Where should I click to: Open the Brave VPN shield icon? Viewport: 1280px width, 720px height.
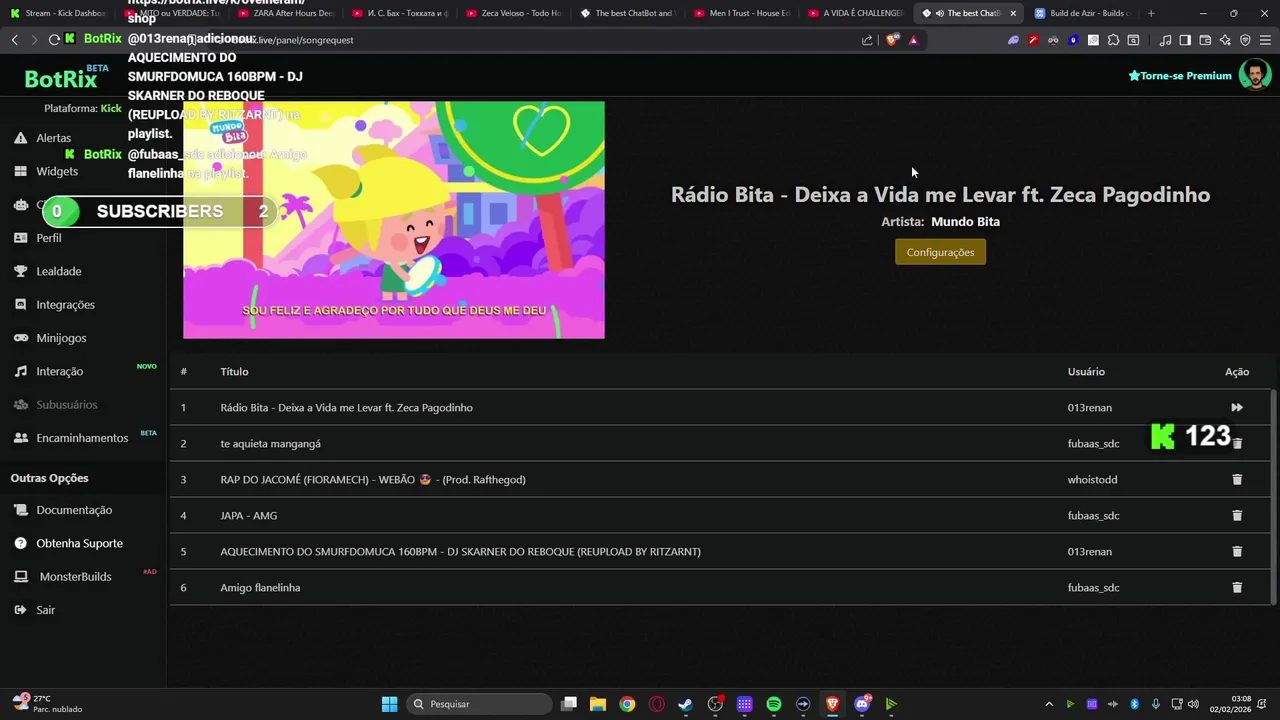(x=1245, y=40)
